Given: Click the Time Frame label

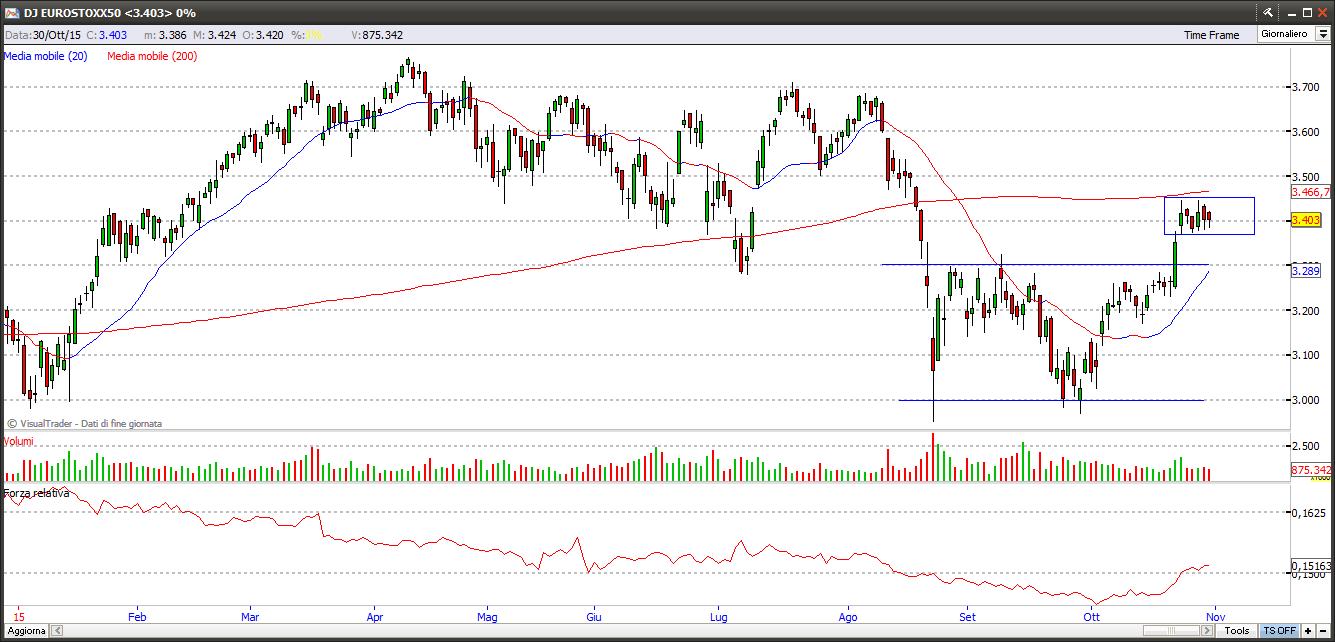Looking at the screenshot, I should [x=1211, y=35].
